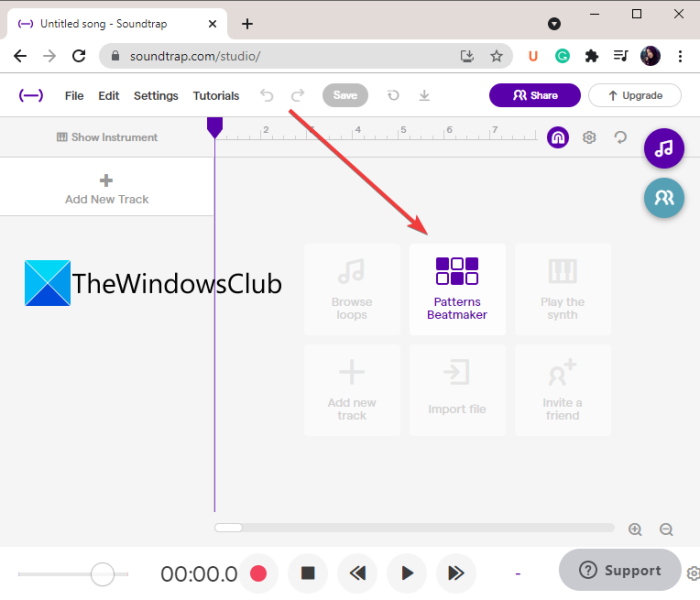This screenshot has width=700, height=600.
Task: Open the File menu
Action: (74, 96)
